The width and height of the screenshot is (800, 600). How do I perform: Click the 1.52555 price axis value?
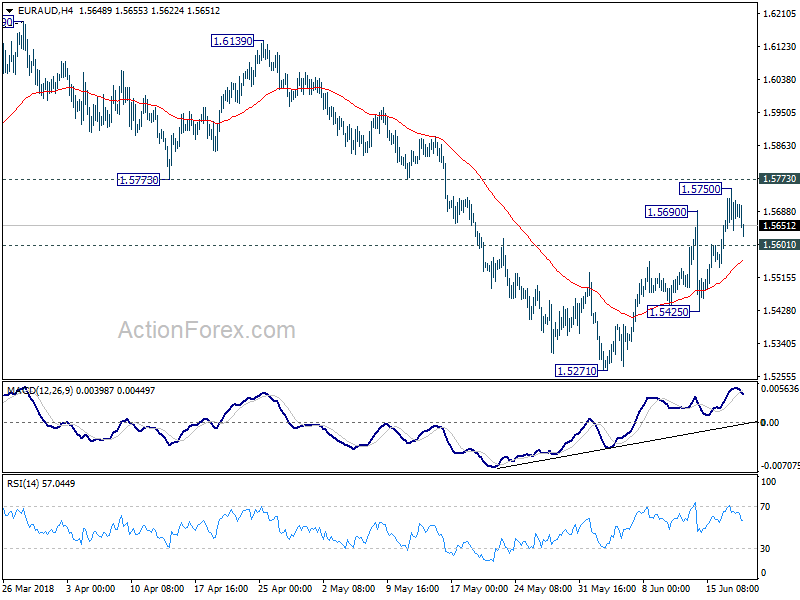[779, 377]
